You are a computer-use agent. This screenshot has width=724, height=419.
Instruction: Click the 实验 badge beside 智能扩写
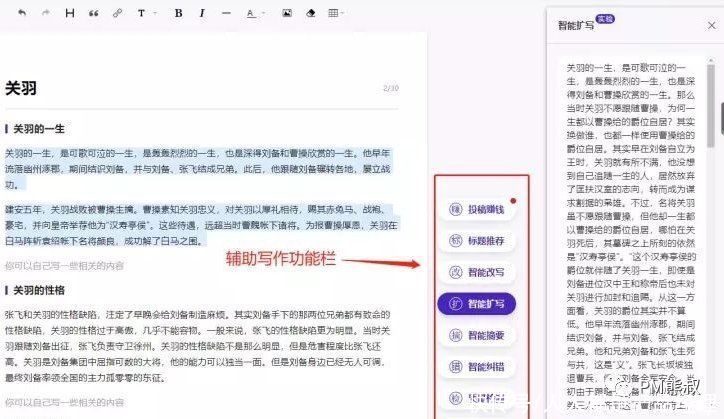(605, 18)
